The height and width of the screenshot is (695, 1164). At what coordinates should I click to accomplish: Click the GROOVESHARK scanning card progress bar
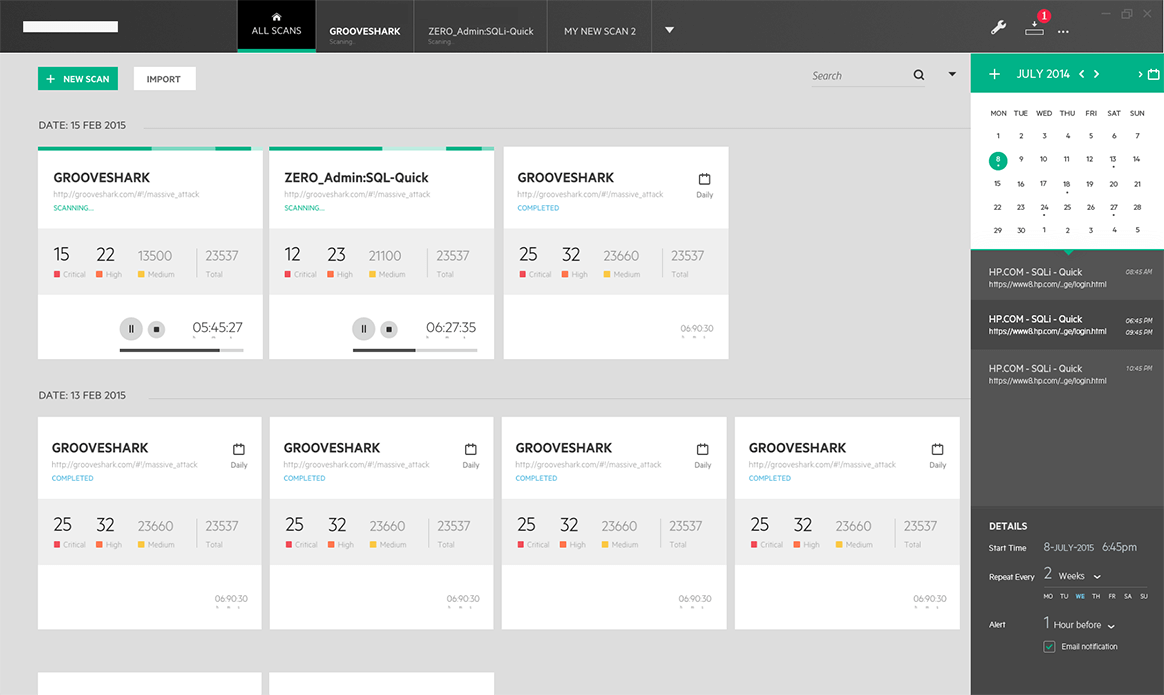[x=181, y=350]
